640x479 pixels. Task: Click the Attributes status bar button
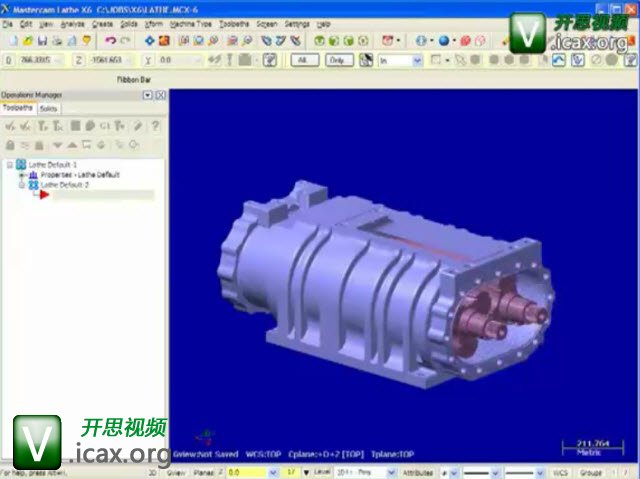[418, 472]
